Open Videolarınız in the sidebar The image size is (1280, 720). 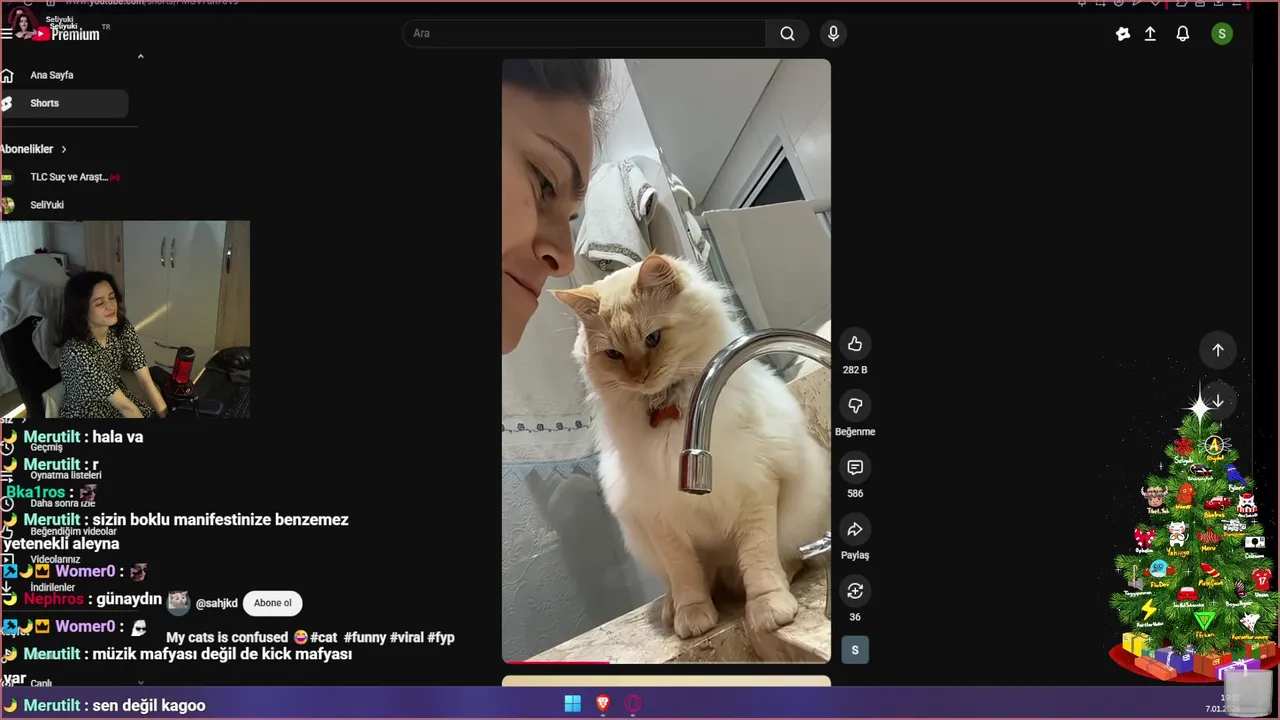(x=55, y=560)
